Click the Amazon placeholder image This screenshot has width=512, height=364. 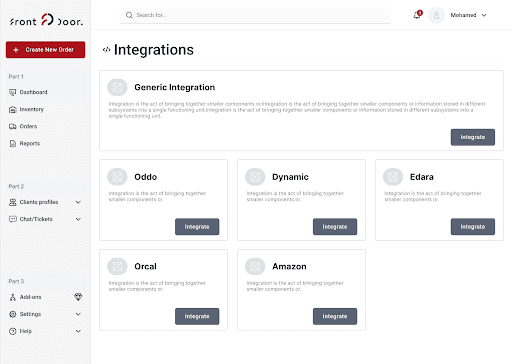pos(255,266)
